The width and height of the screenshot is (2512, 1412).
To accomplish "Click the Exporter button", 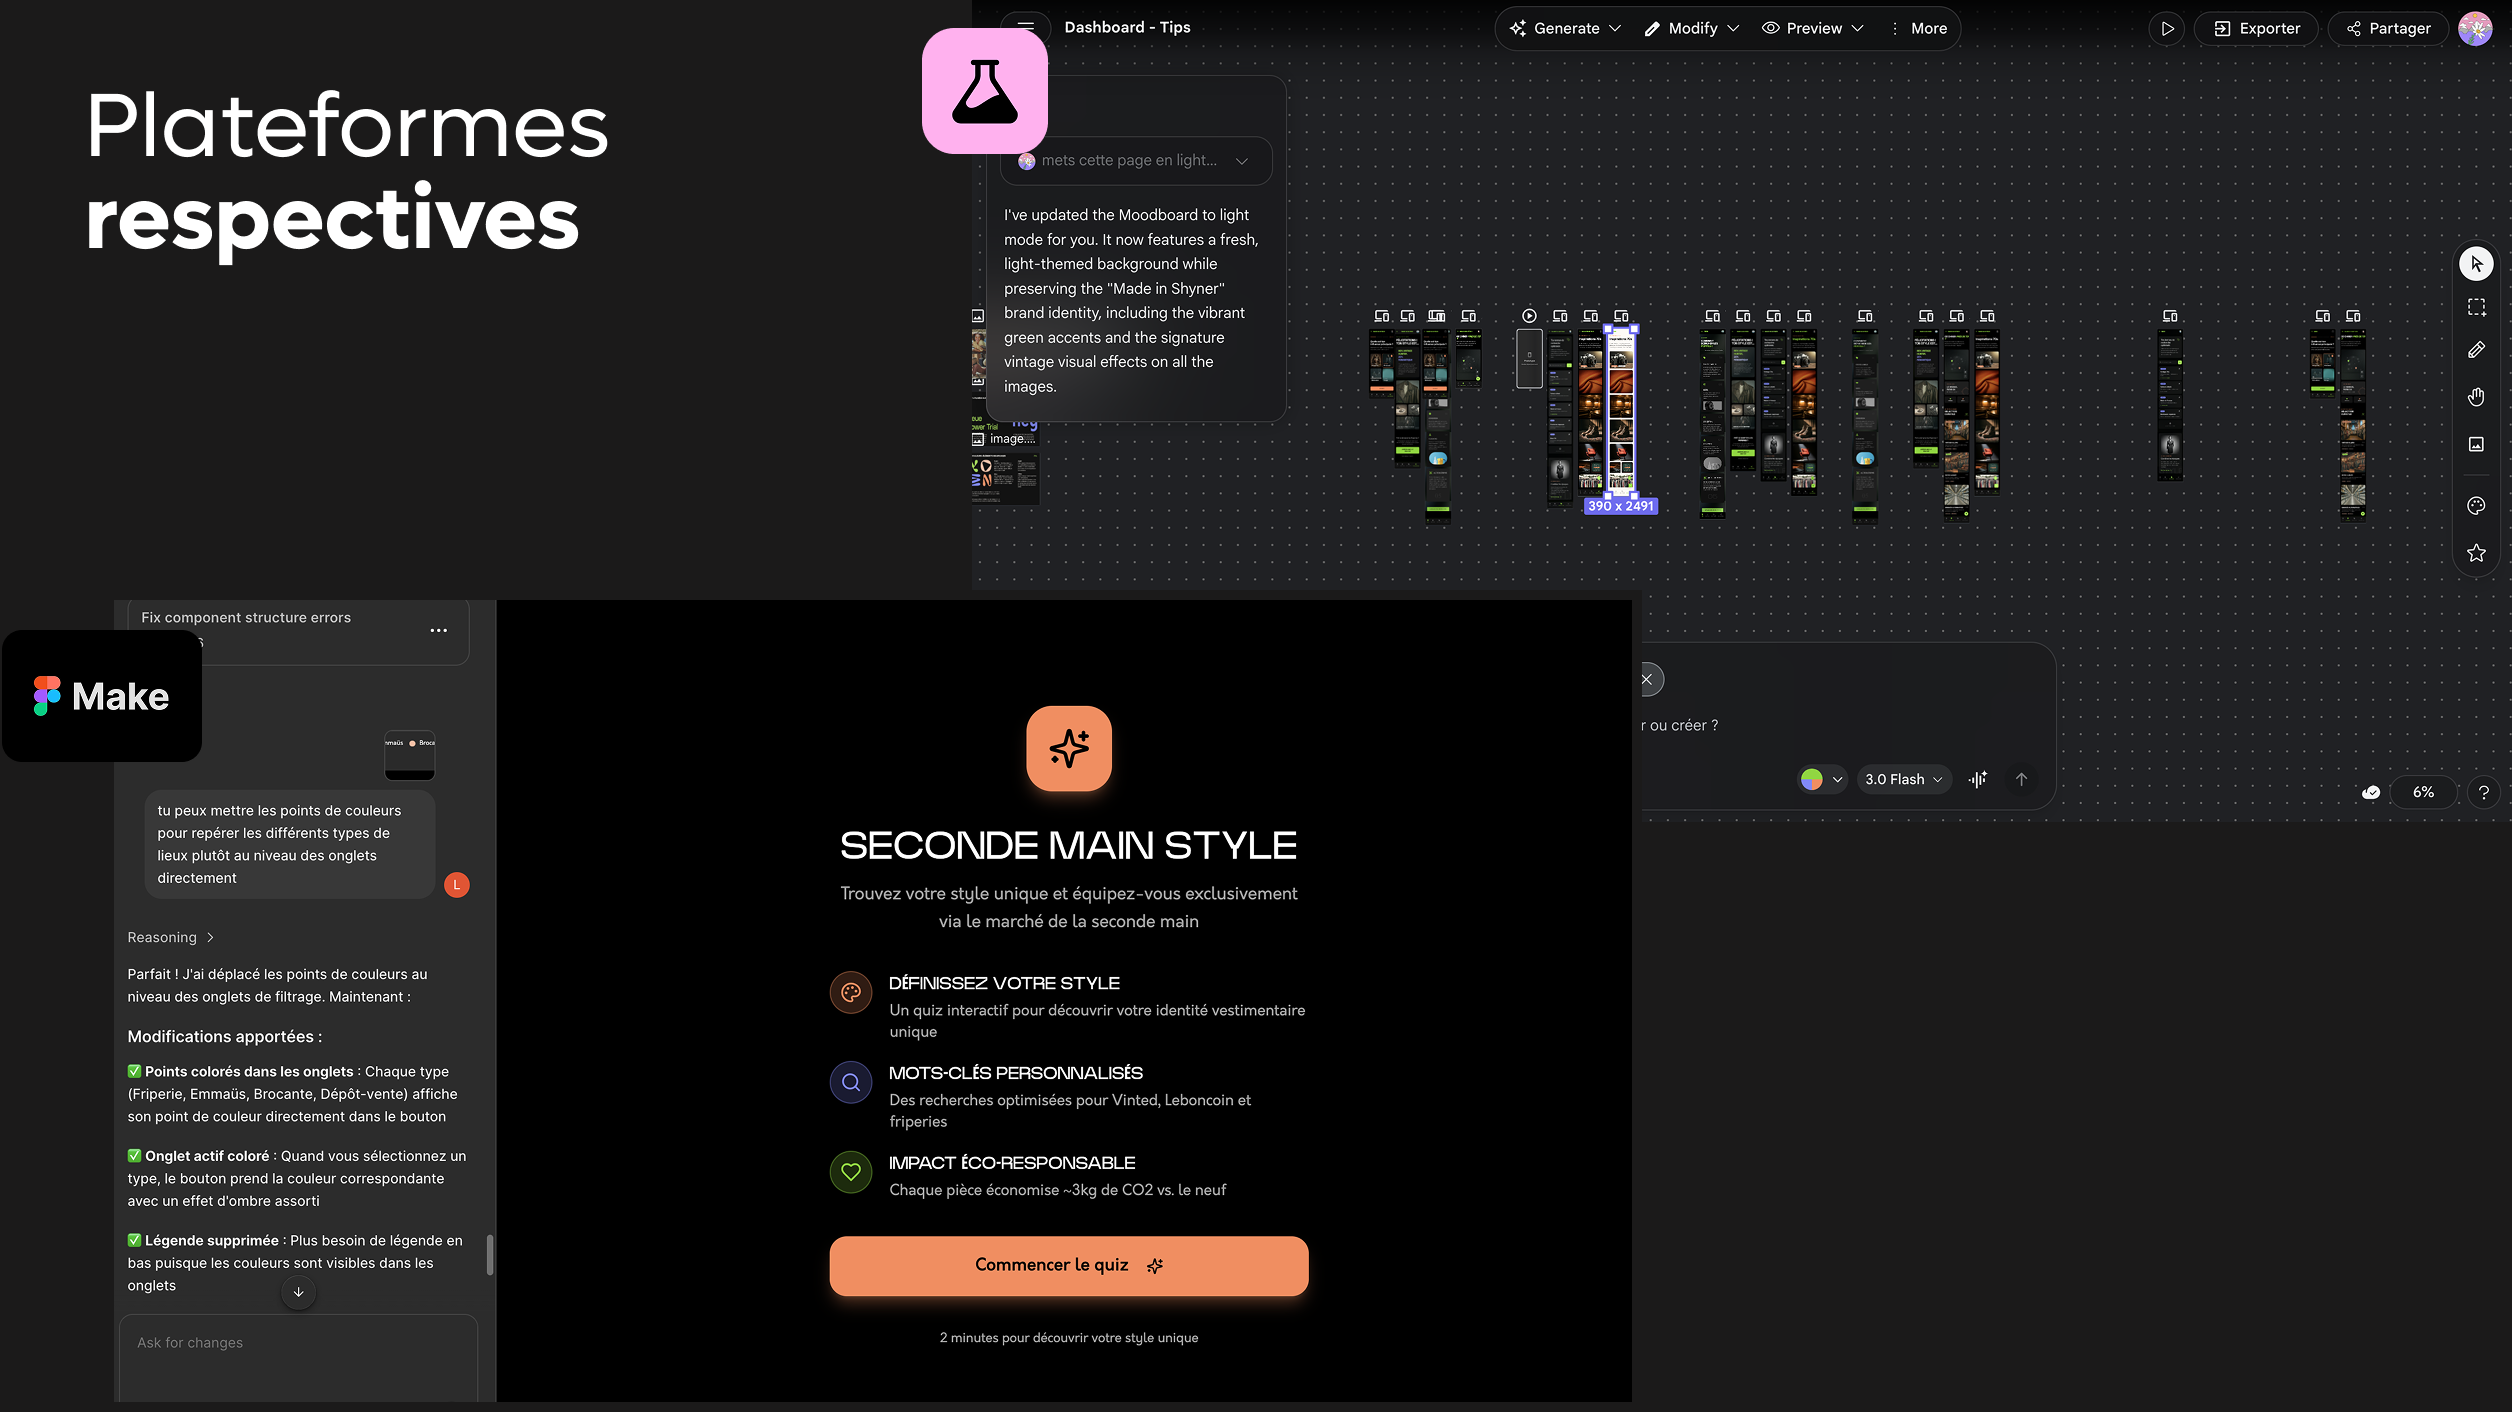I will (2256, 28).
